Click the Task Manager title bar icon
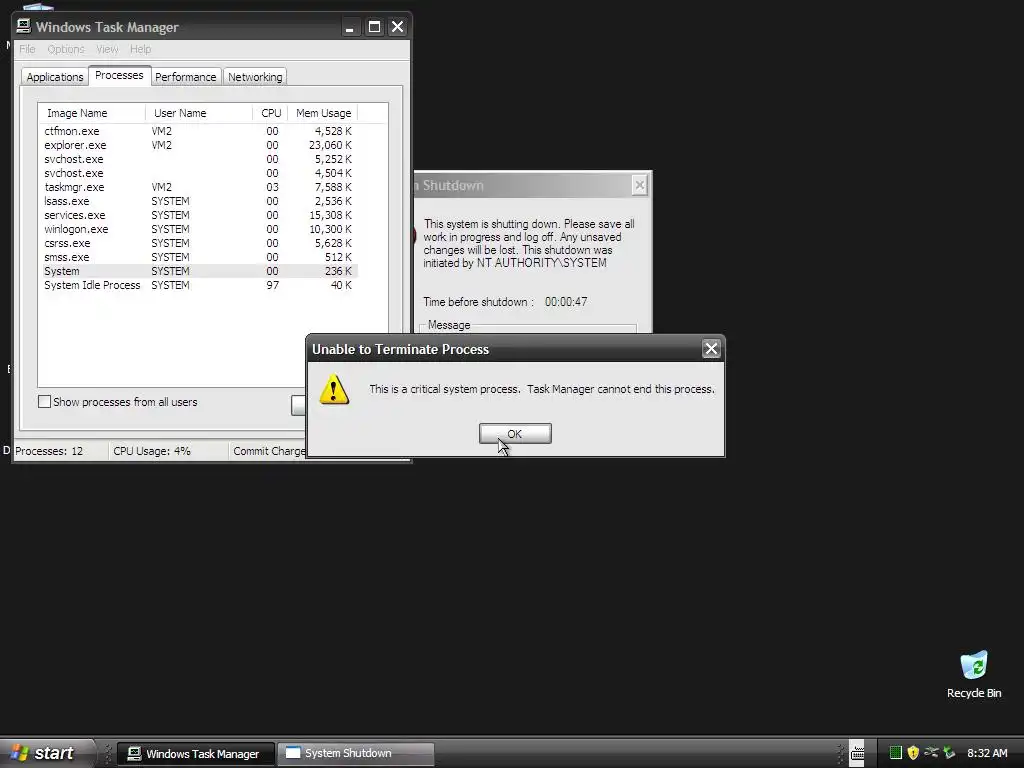 click(24, 26)
